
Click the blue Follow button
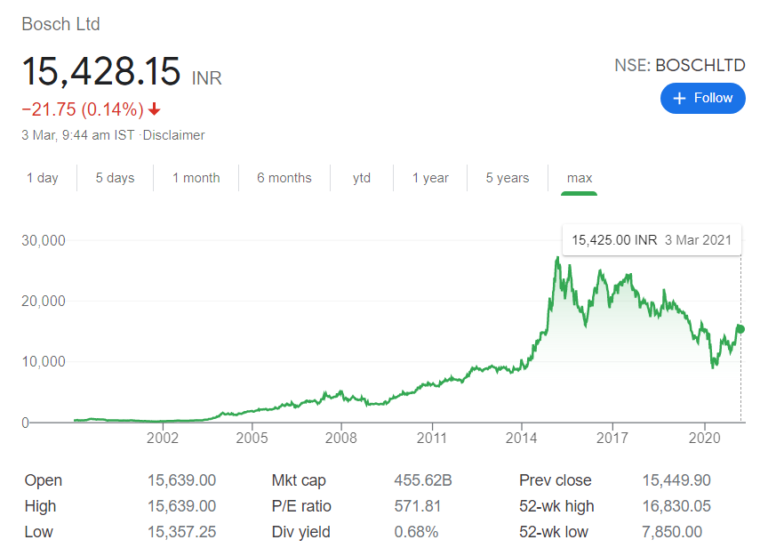click(702, 98)
